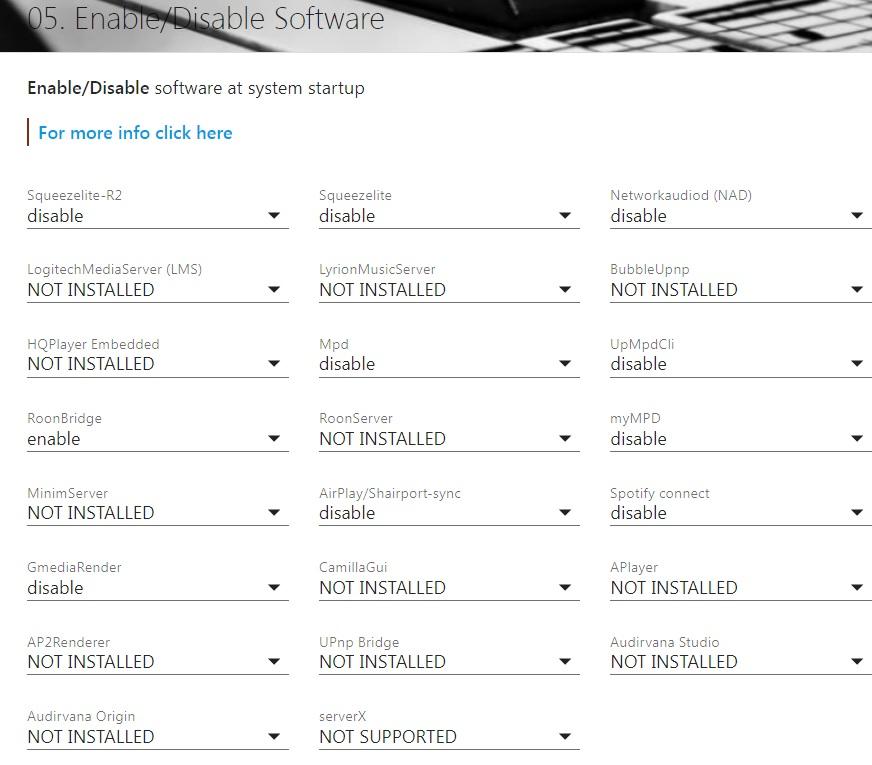
Task: Expand the UpMpdCli dropdown
Action: coord(741,364)
